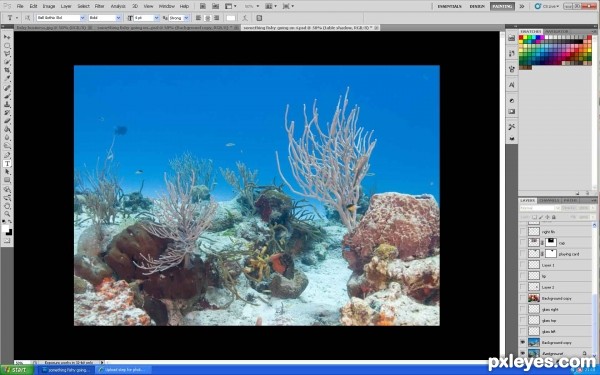Select the Eyedropper tool
Image resolution: width=600 pixels, height=375 pixels.
[x=7, y=79]
